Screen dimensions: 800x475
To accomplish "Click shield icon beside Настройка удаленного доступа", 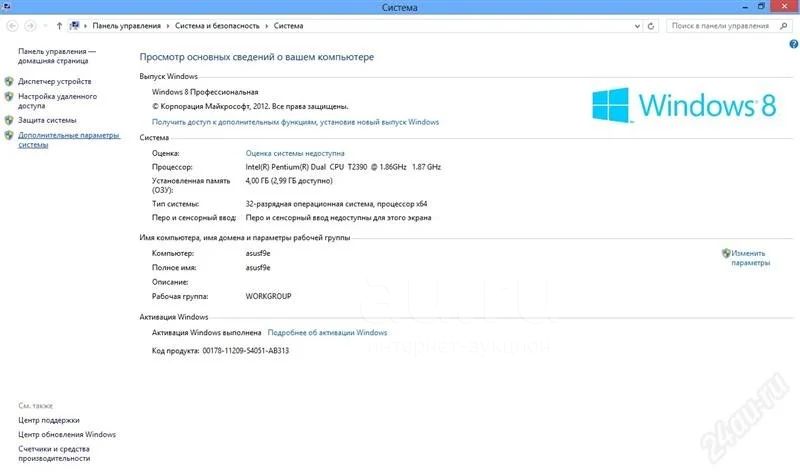I will [x=9, y=96].
